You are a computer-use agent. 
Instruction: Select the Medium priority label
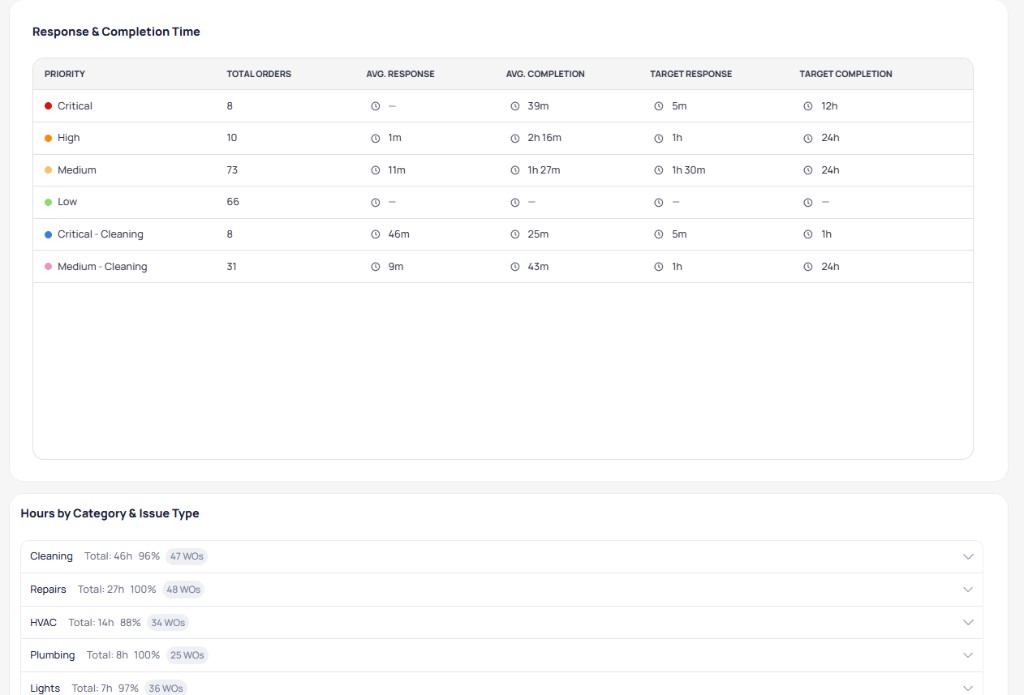77,170
